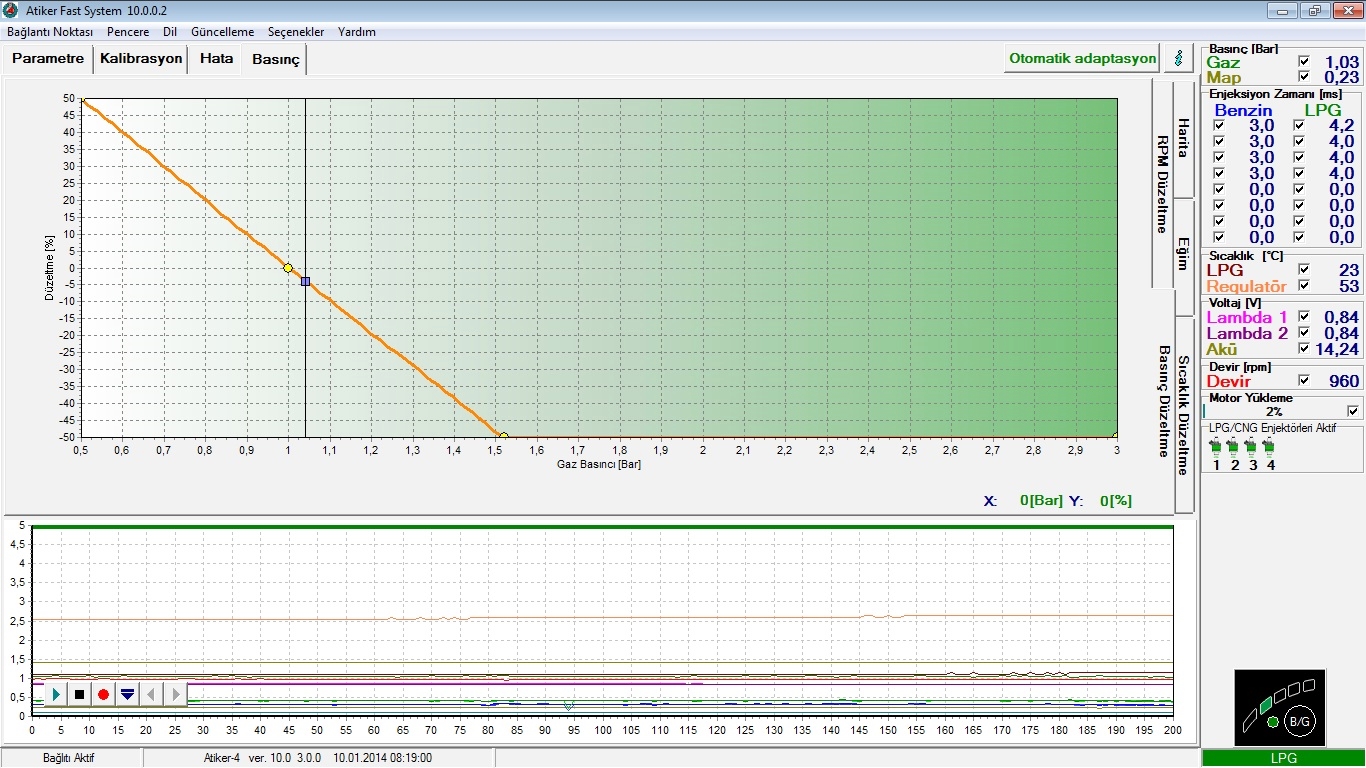Click the Map value 0,23
Image resolution: width=1366 pixels, height=768 pixels.
coord(1342,78)
